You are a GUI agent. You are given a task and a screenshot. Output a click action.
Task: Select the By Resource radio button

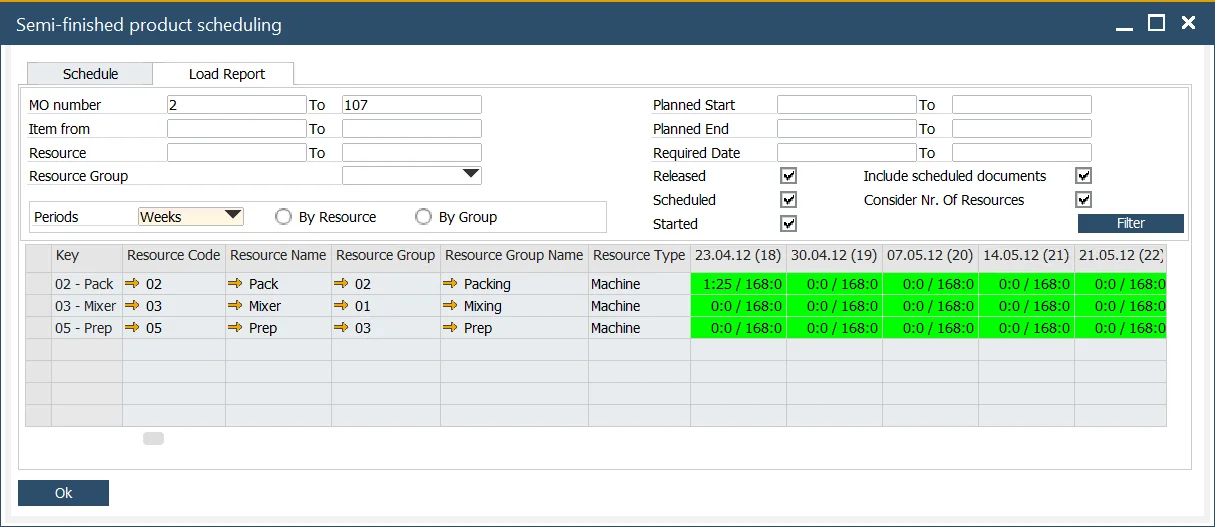pyautogui.click(x=283, y=217)
